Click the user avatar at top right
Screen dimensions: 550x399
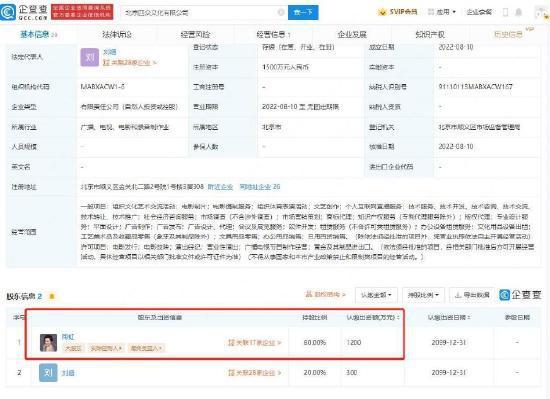click(541, 13)
